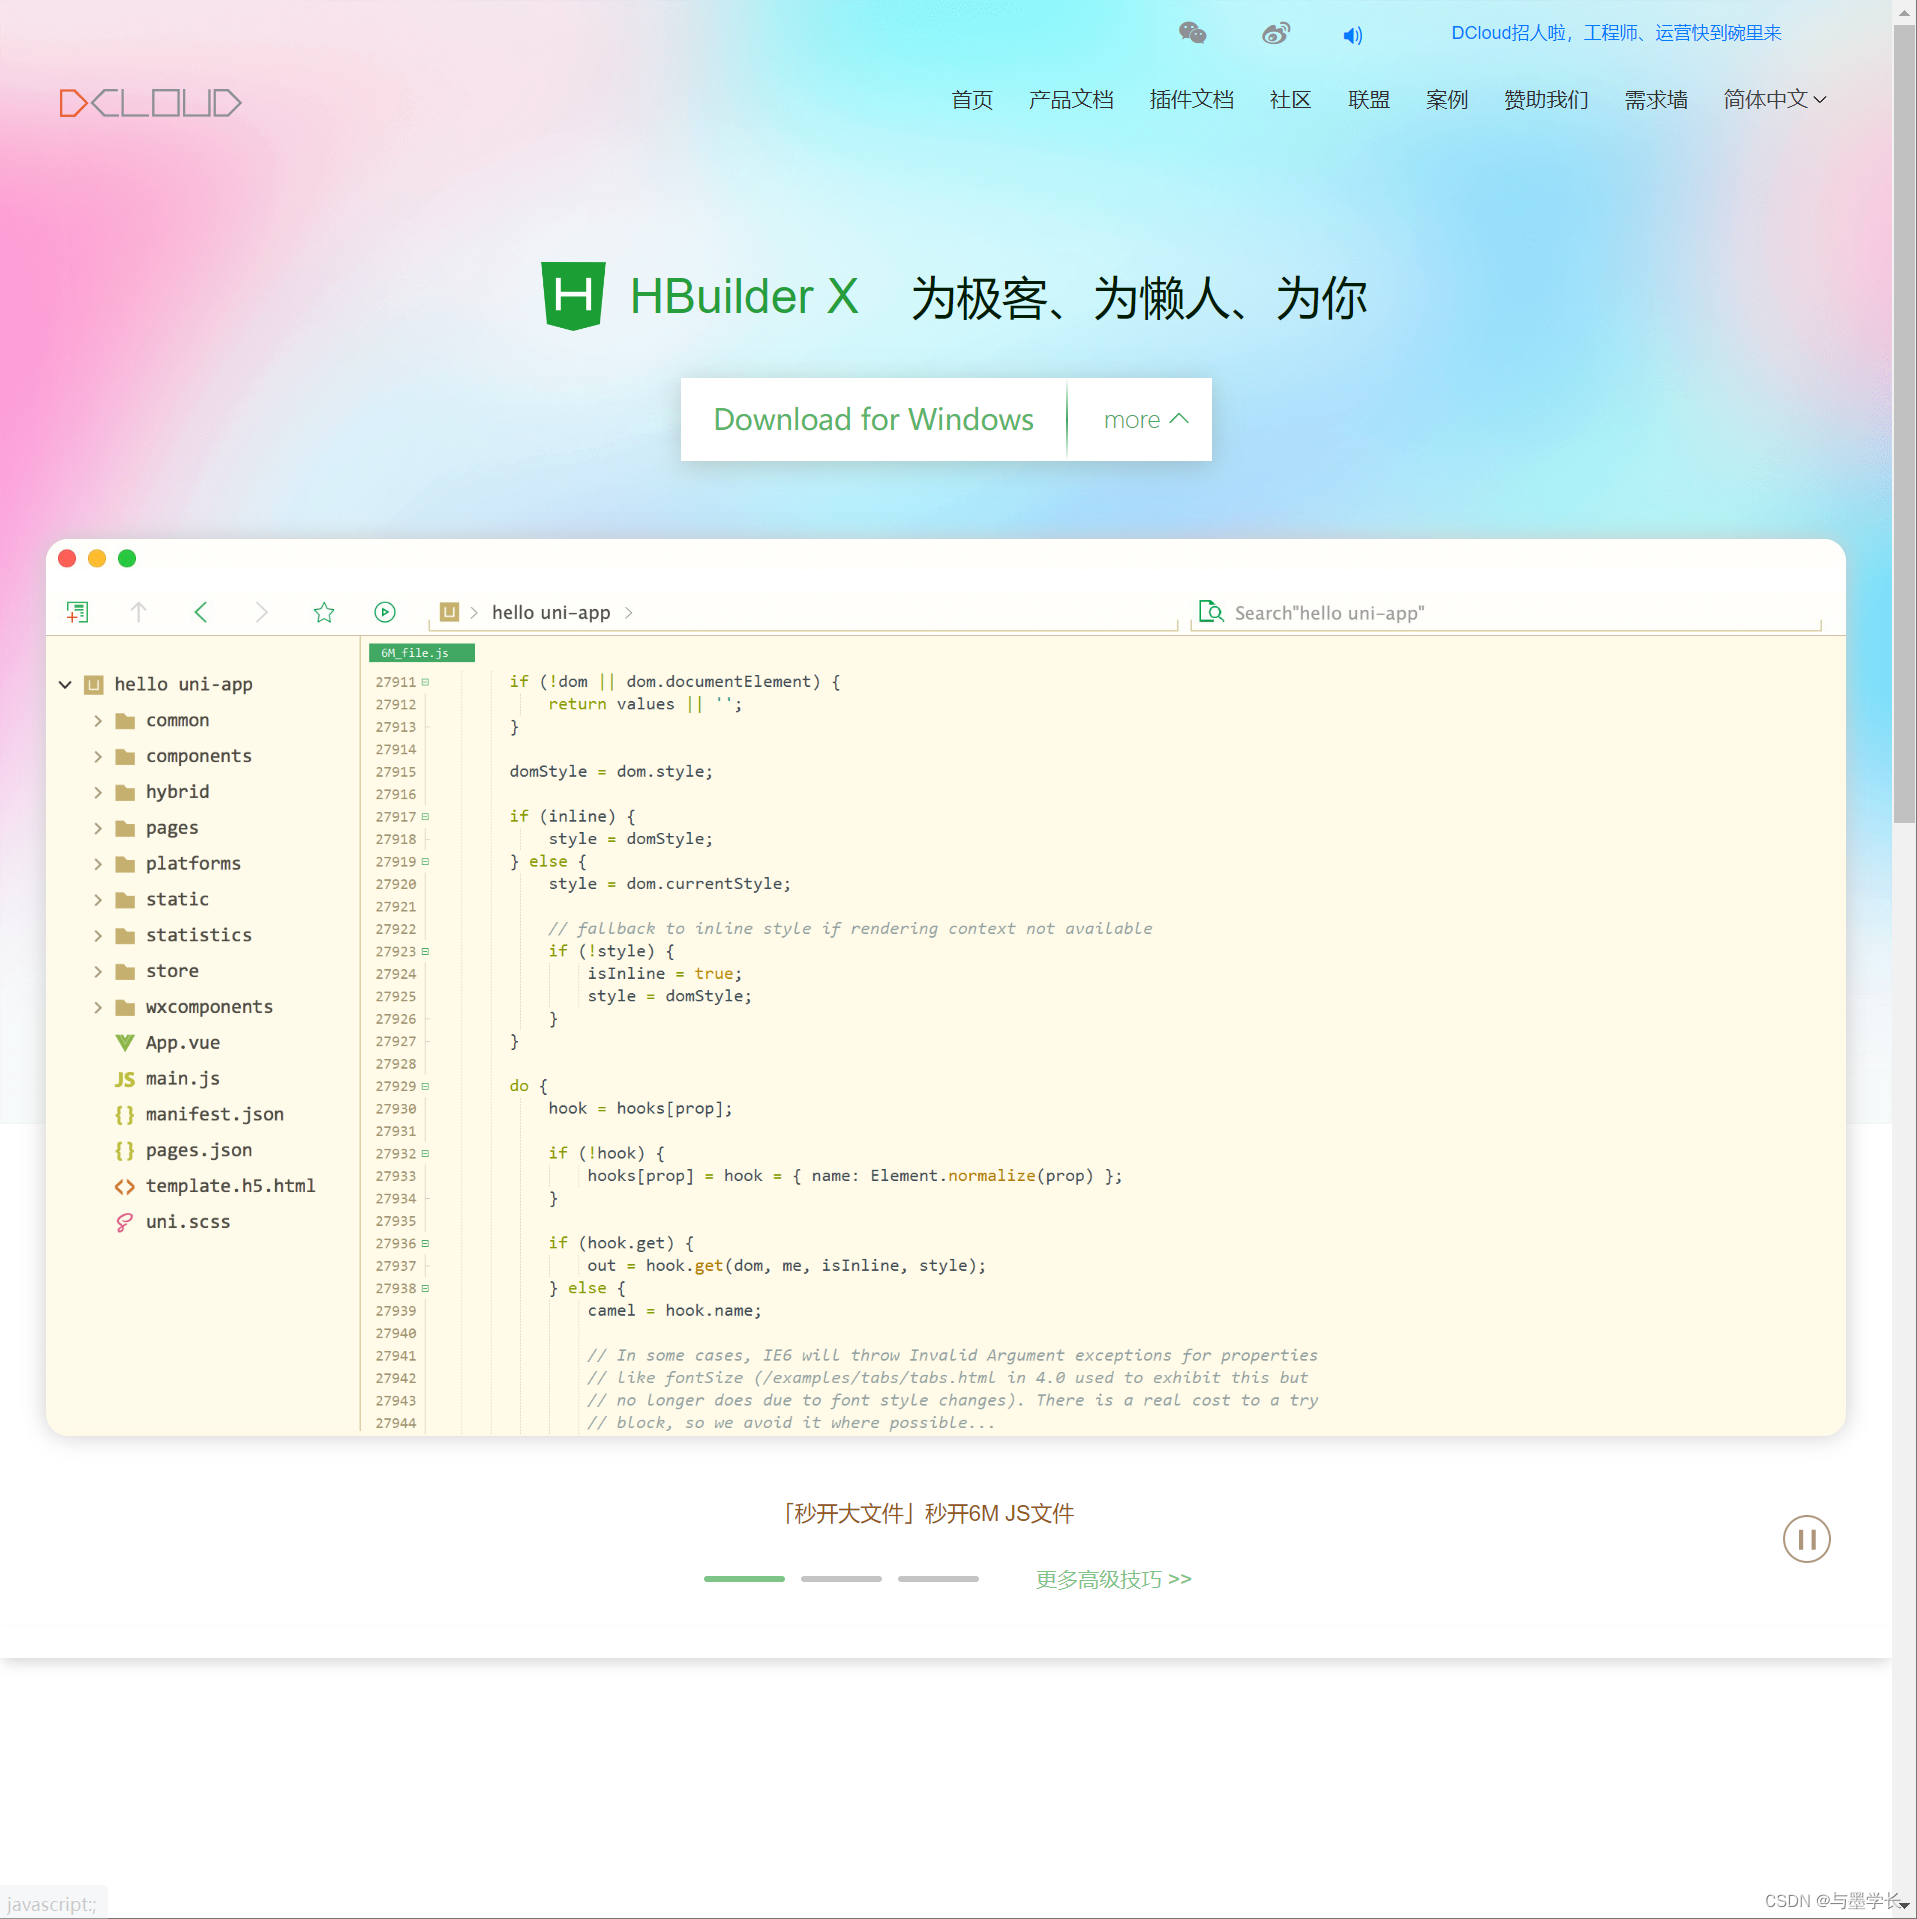The height and width of the screenshot is (1919, 1917).
Task: Click the forward arrow in editor toolbar
Action: [262, 612]
